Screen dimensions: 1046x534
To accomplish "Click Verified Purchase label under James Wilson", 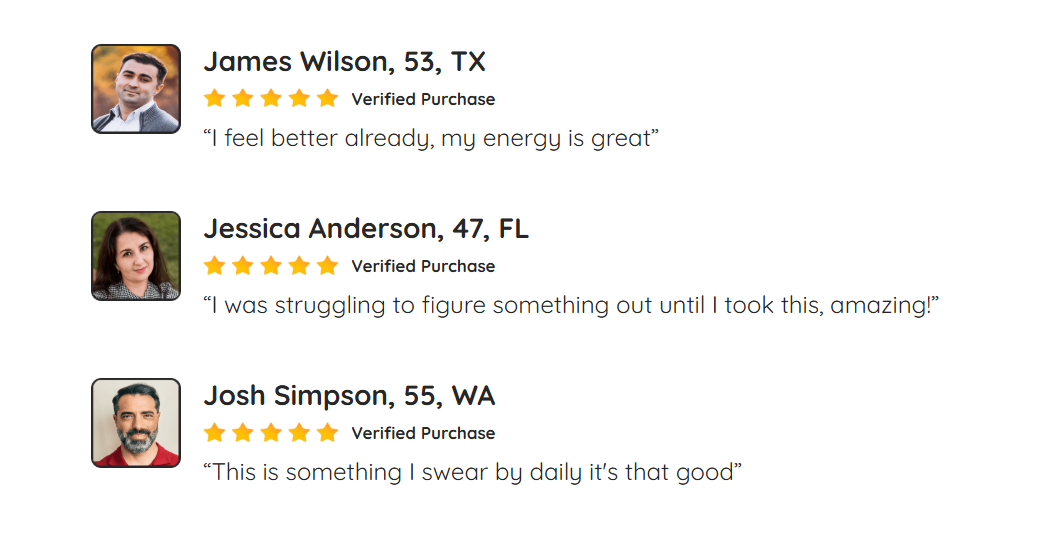I will click(424, 99).
